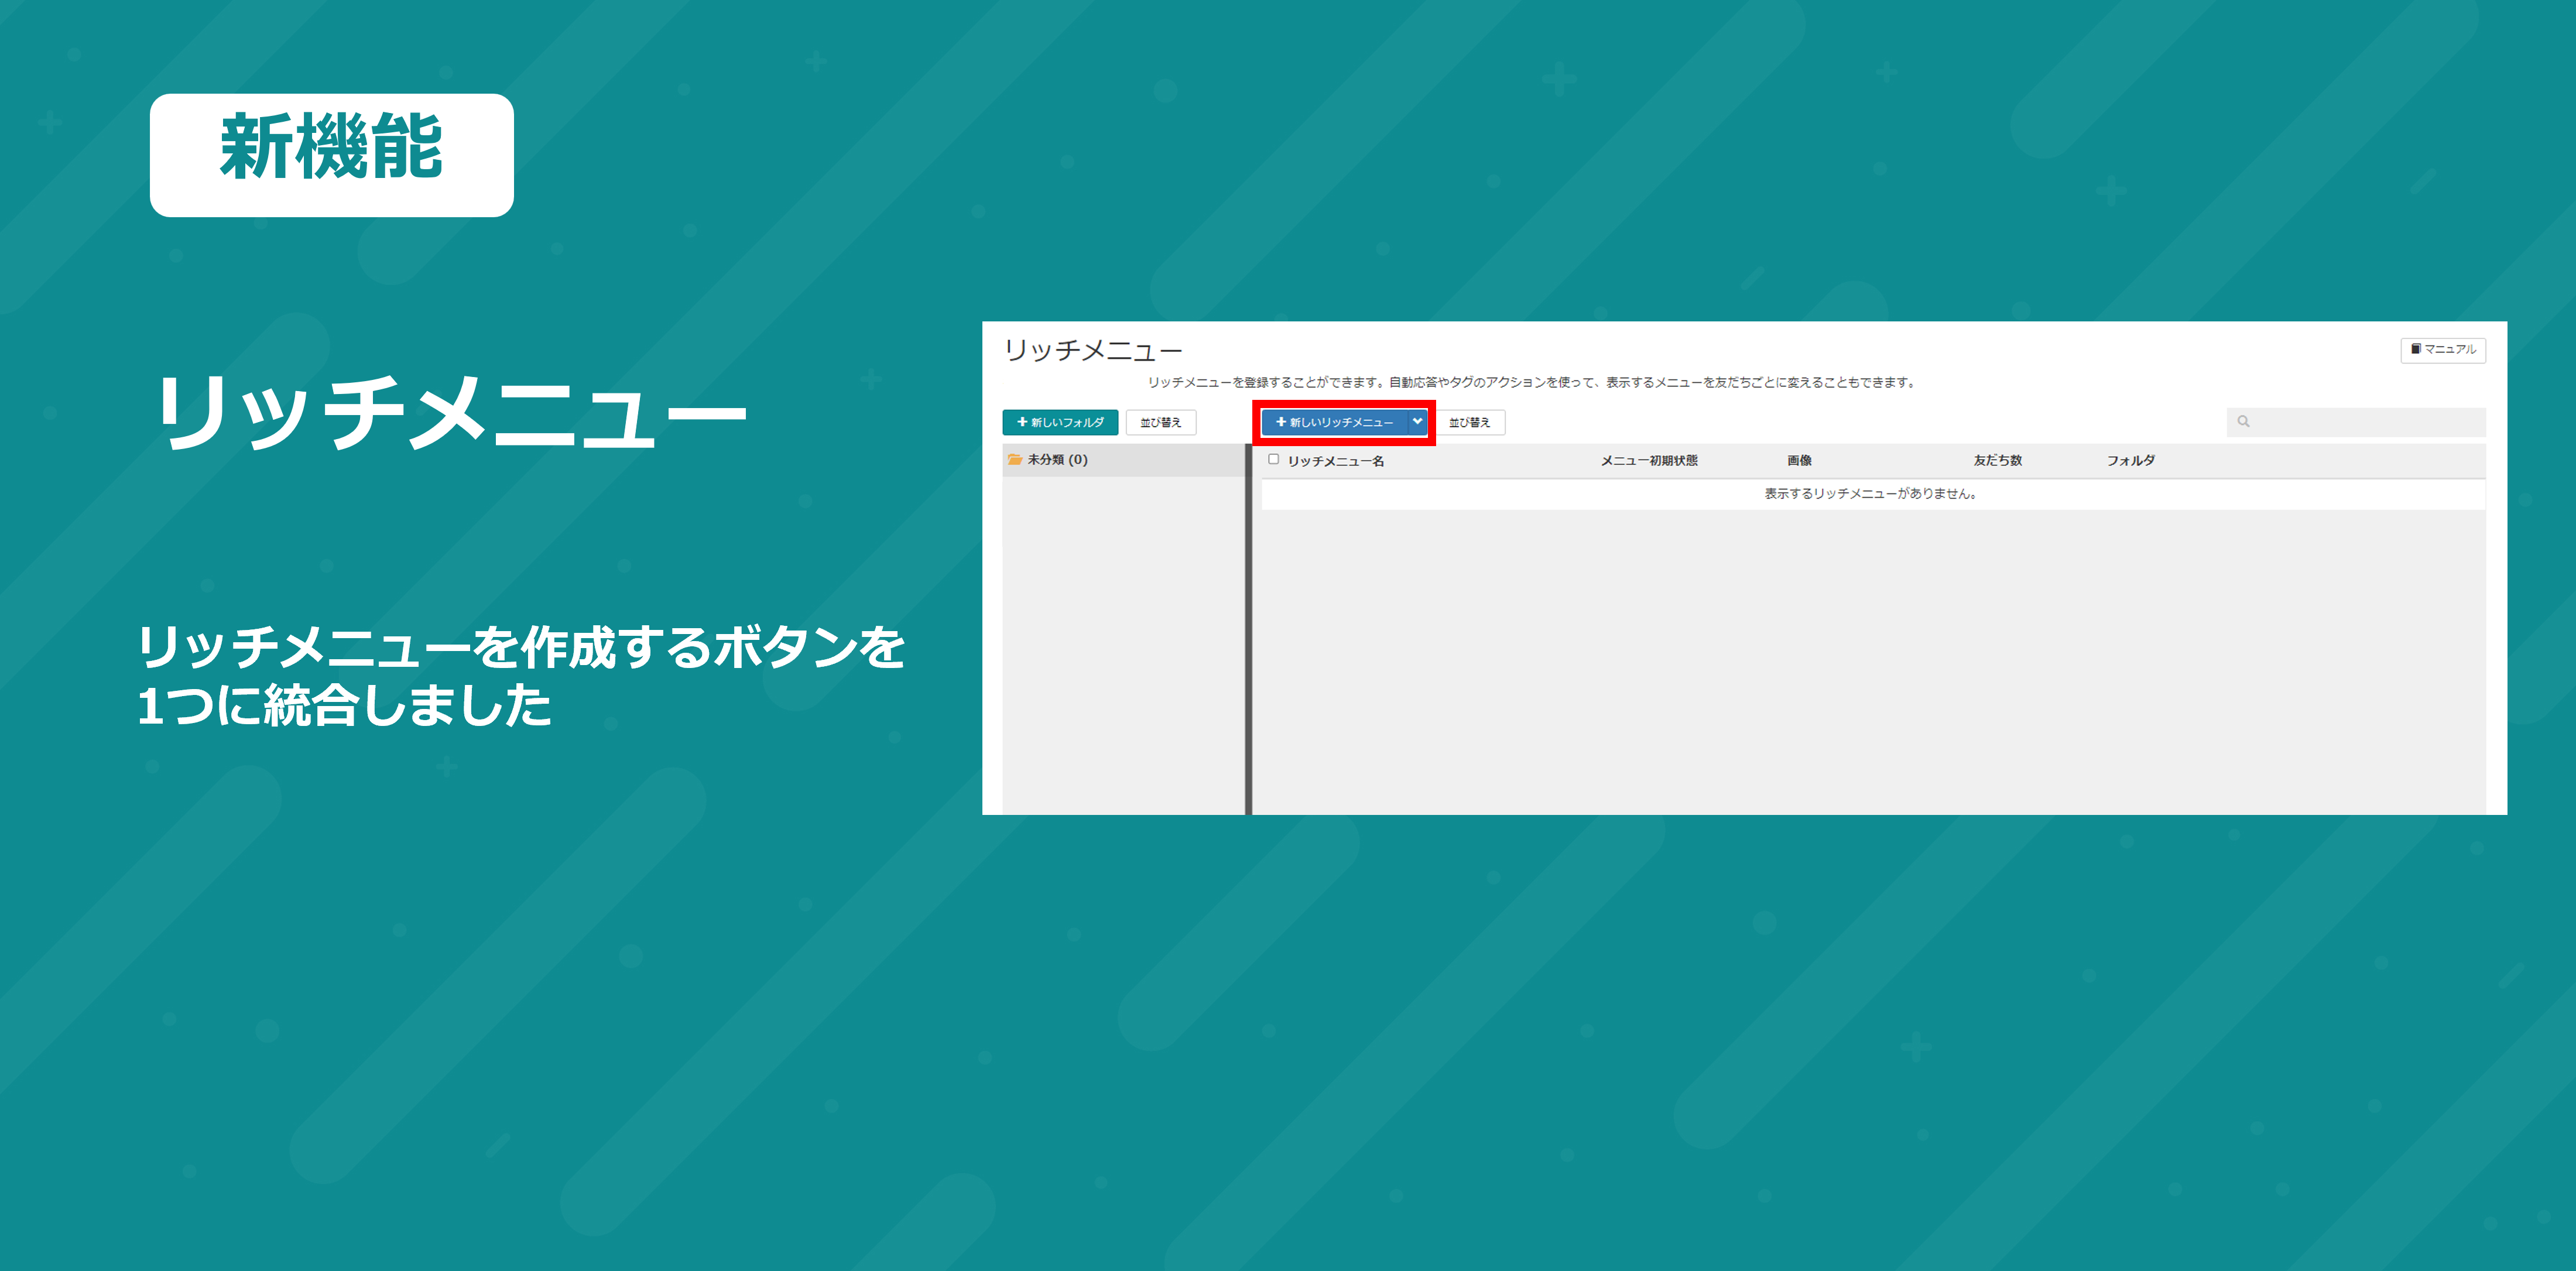Viewport: 2576px width, 1271px height.
Task: Click 並び替え beside 新しいフォルダ
Action: point(1161,422)
